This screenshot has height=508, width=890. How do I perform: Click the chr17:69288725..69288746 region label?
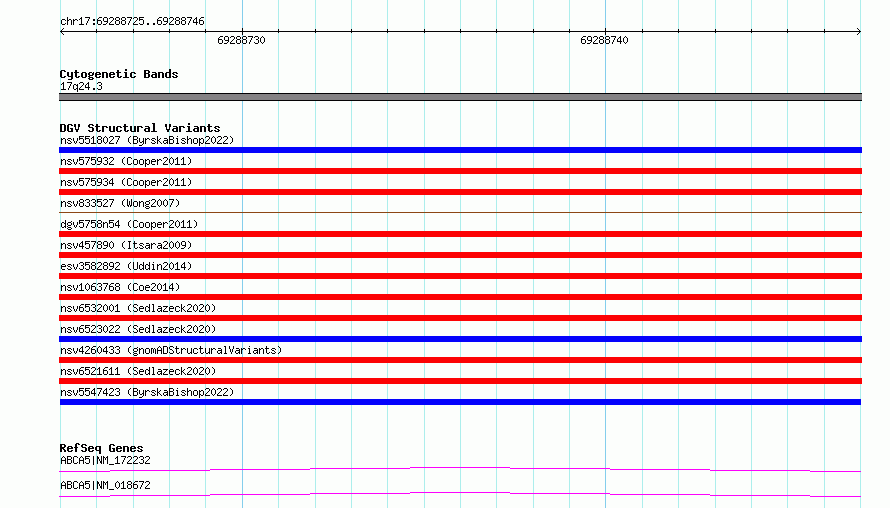pyautogui.click(x=132, y=22)
